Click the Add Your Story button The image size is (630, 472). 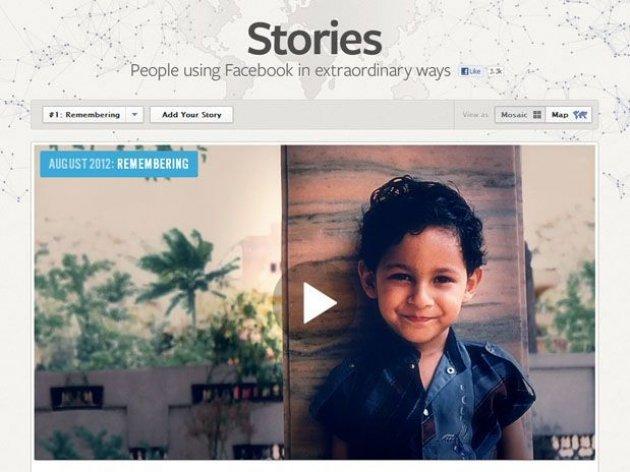click(x=192, y=115)
